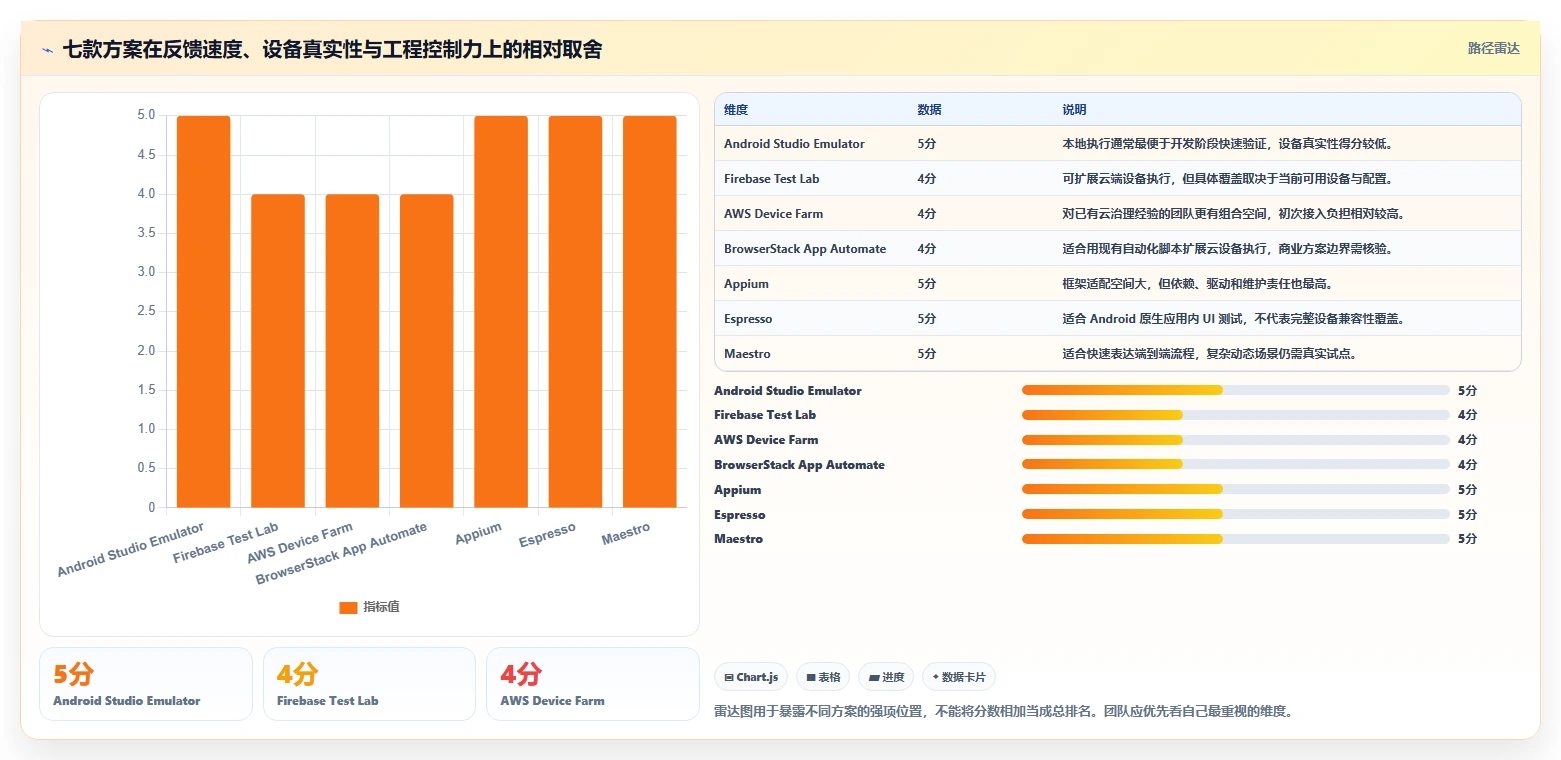The width and height of the screenshot is (1561, 760).
Task: Click the Chart.js chip
Action: [751, 677]
